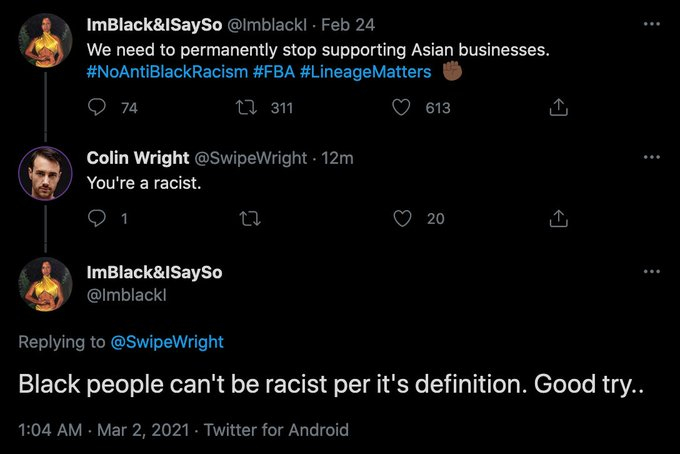Screen dimensions: 680x454
Task: Reply to the Asian businesses tweet
Action: point(98,108)
